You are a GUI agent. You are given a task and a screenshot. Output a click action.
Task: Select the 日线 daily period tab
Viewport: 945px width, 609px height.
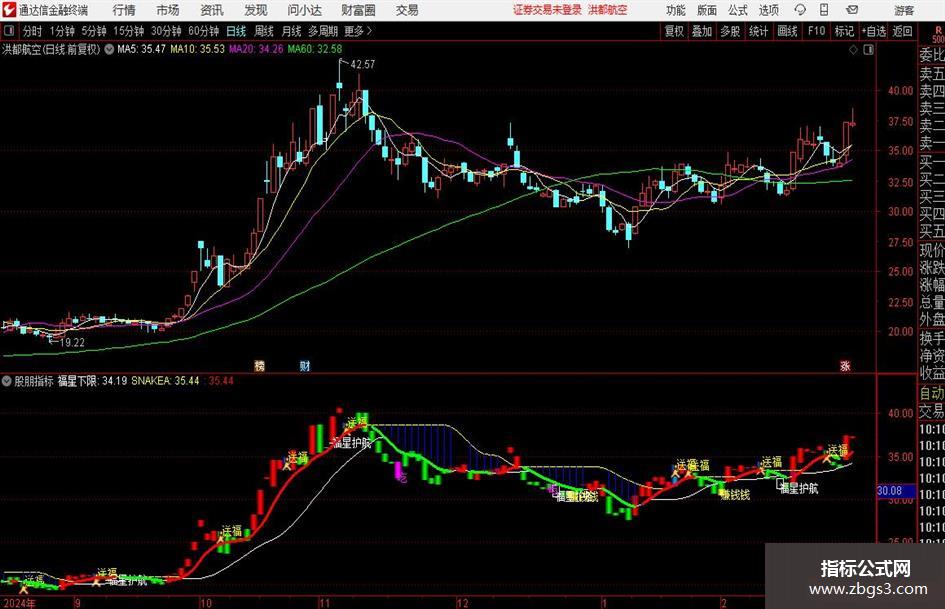click(x=236, y=31)
